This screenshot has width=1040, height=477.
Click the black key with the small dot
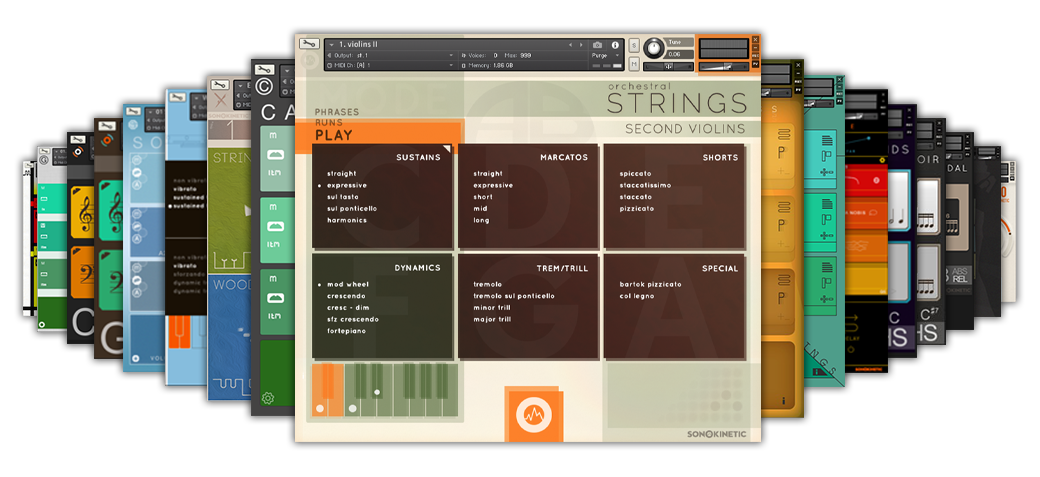(x=377, y=380)
